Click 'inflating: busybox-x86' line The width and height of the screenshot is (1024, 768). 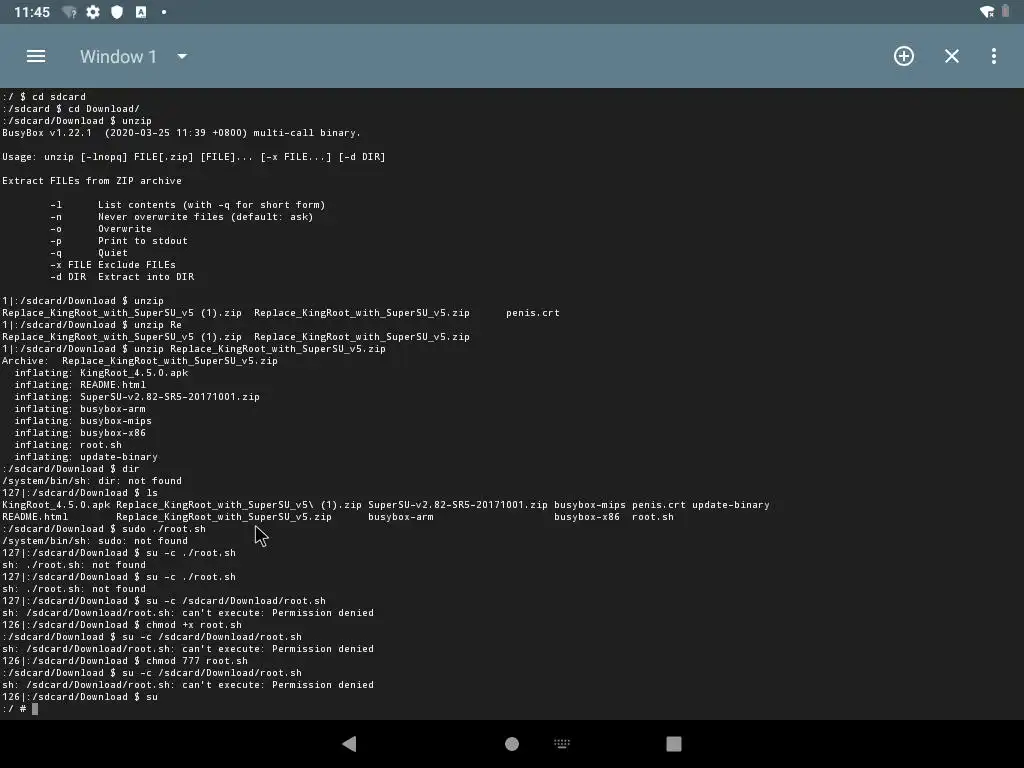pyautogui.click(x=80, y=433)
